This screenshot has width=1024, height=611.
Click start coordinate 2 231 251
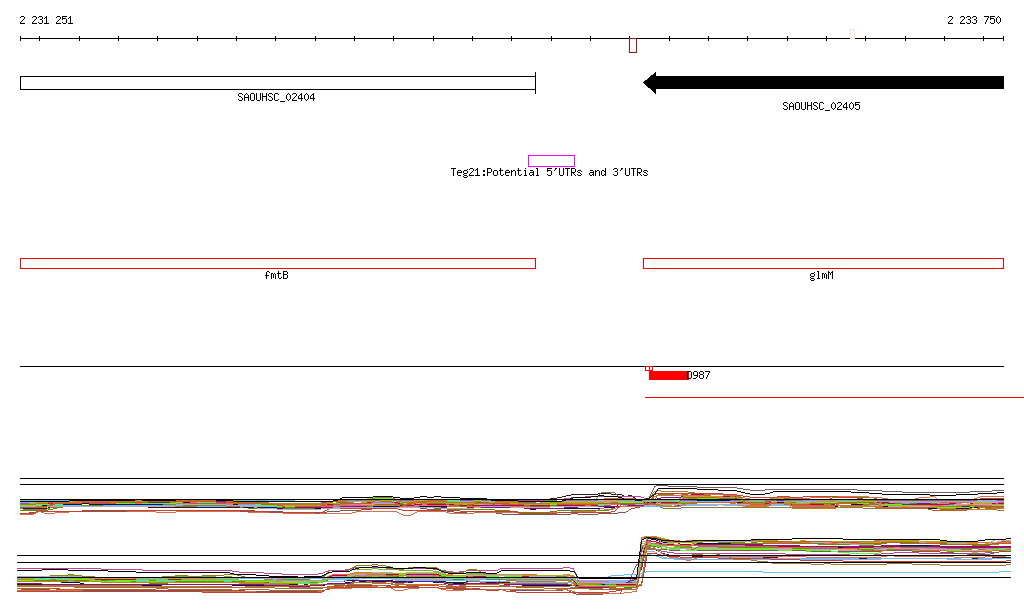[46, 20]
